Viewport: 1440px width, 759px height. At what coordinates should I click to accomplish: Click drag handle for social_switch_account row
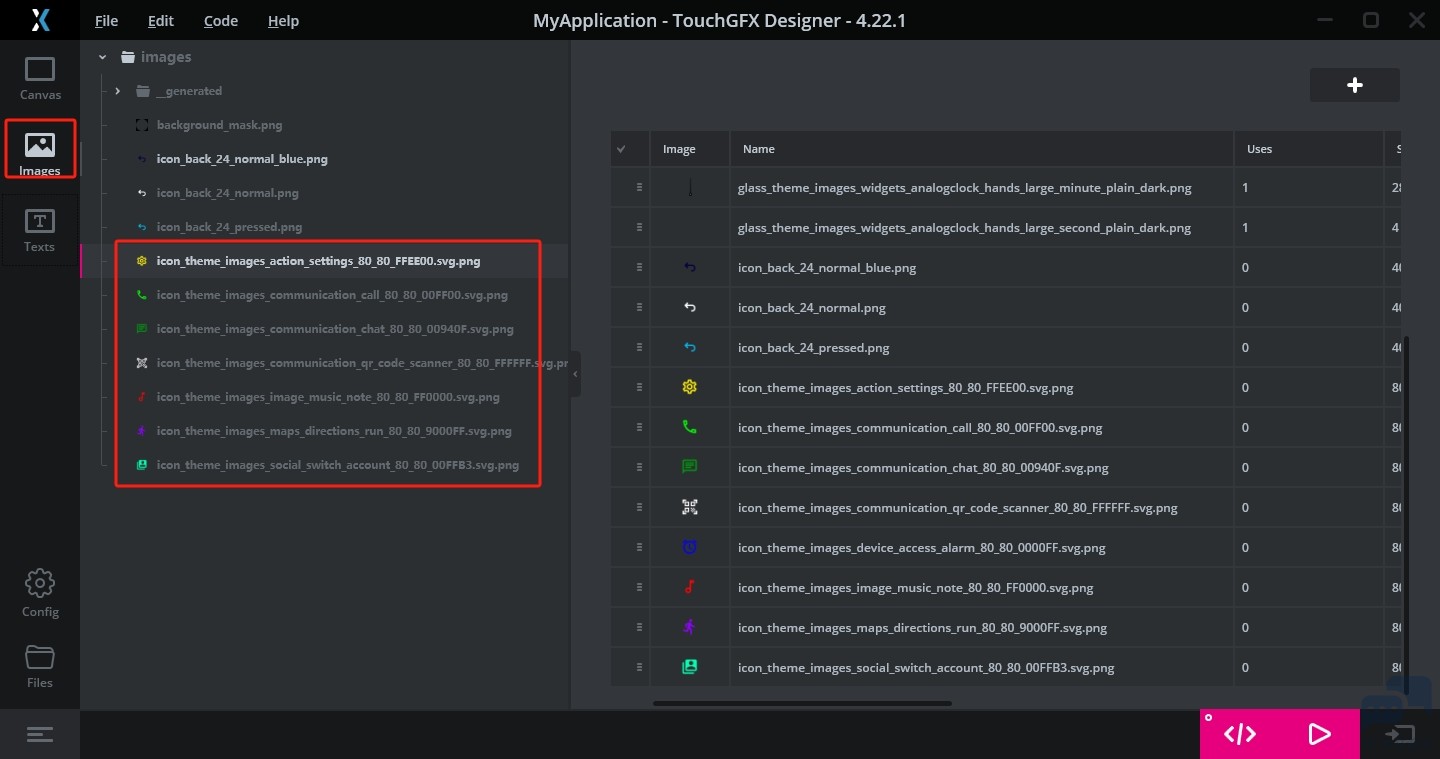tap(639, 667)
